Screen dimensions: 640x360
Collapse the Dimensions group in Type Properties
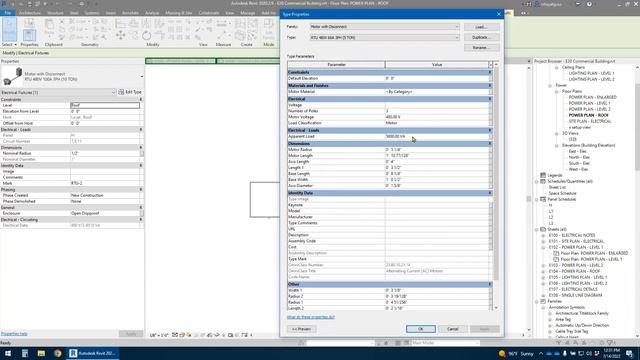pos(490,144)
